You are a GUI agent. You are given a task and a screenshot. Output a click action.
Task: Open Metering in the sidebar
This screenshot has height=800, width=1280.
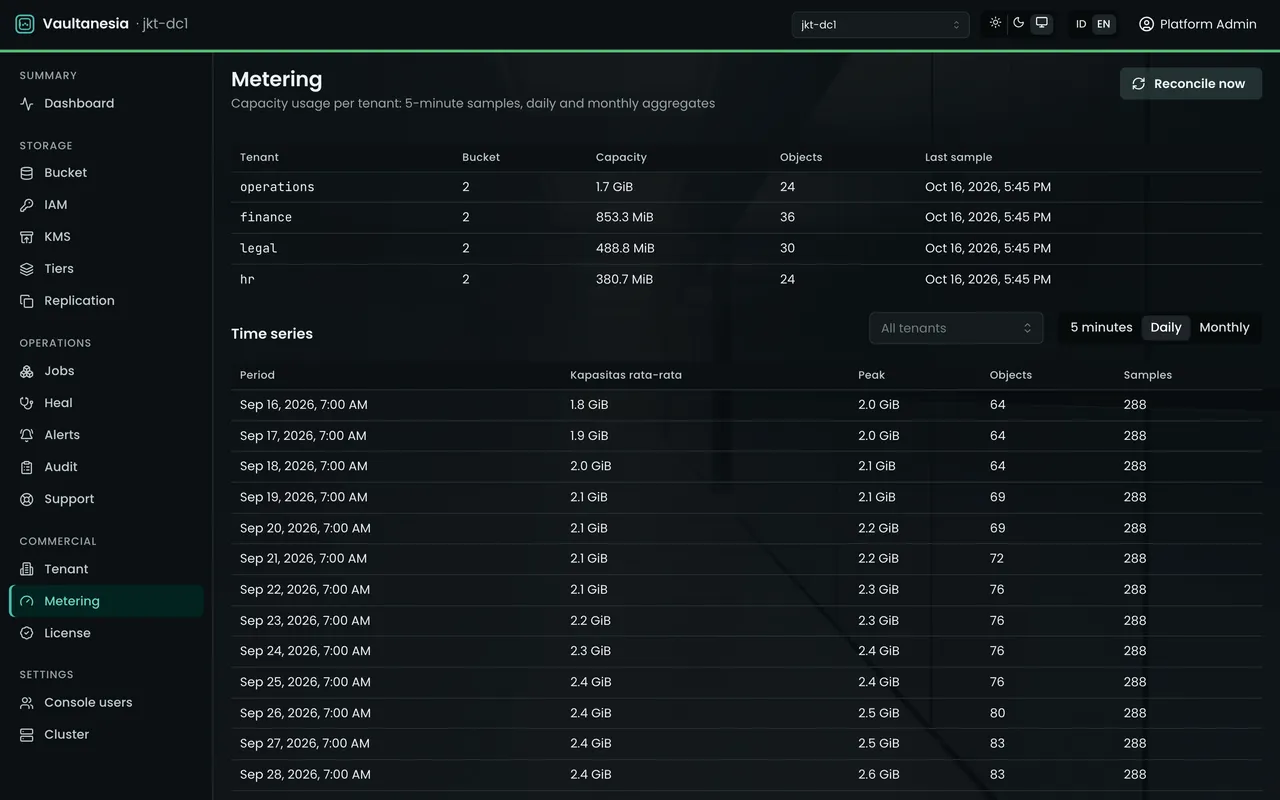pos(106,601)
